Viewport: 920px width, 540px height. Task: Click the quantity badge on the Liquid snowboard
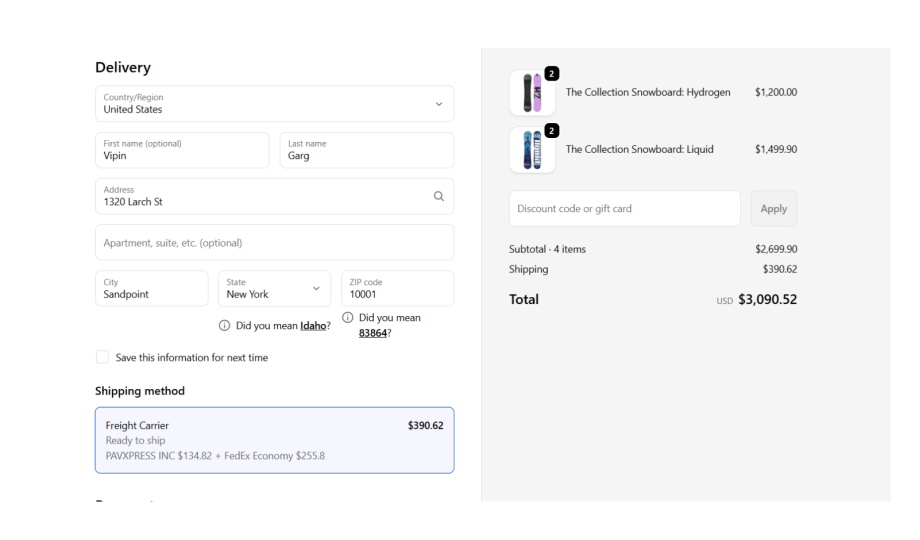click(x=552, y=131)
